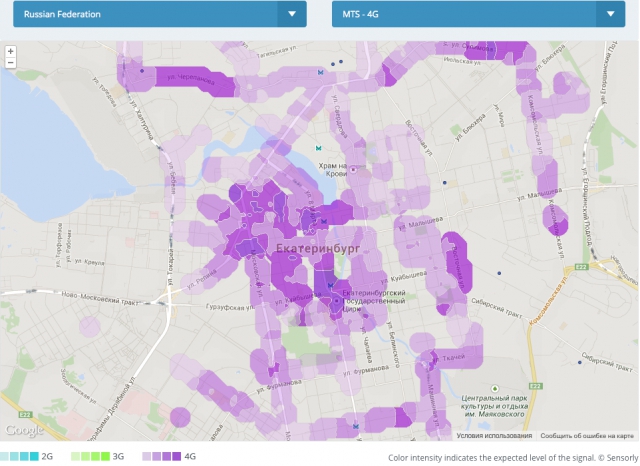
Task: Click the darkest 4G purple legend swatch
Action: coord(176,456)
